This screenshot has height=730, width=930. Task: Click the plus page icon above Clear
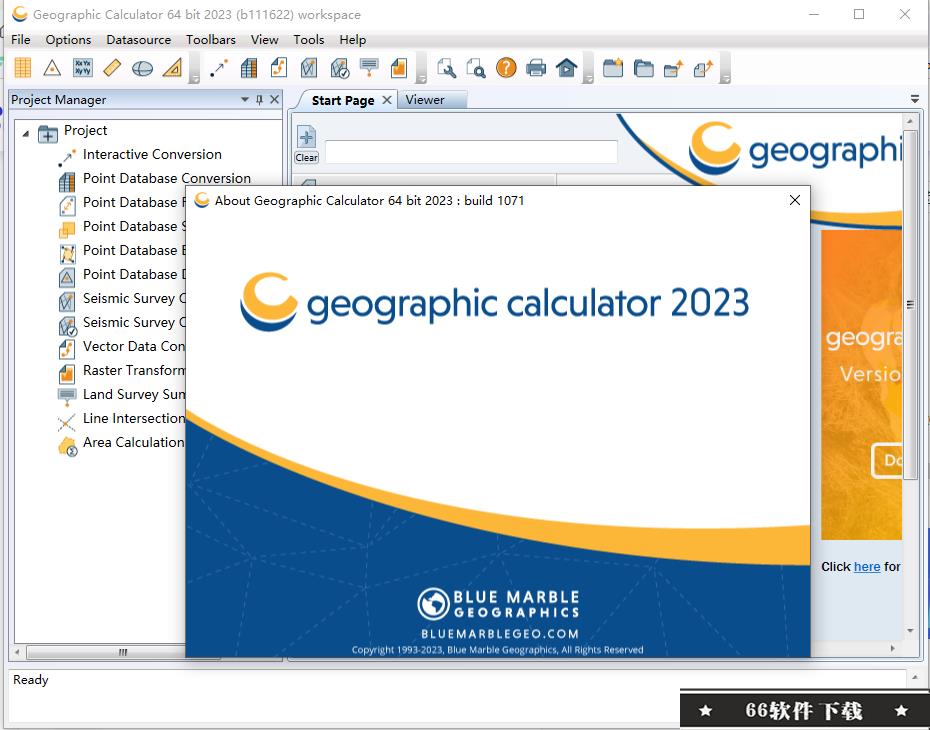pos(306,138)
